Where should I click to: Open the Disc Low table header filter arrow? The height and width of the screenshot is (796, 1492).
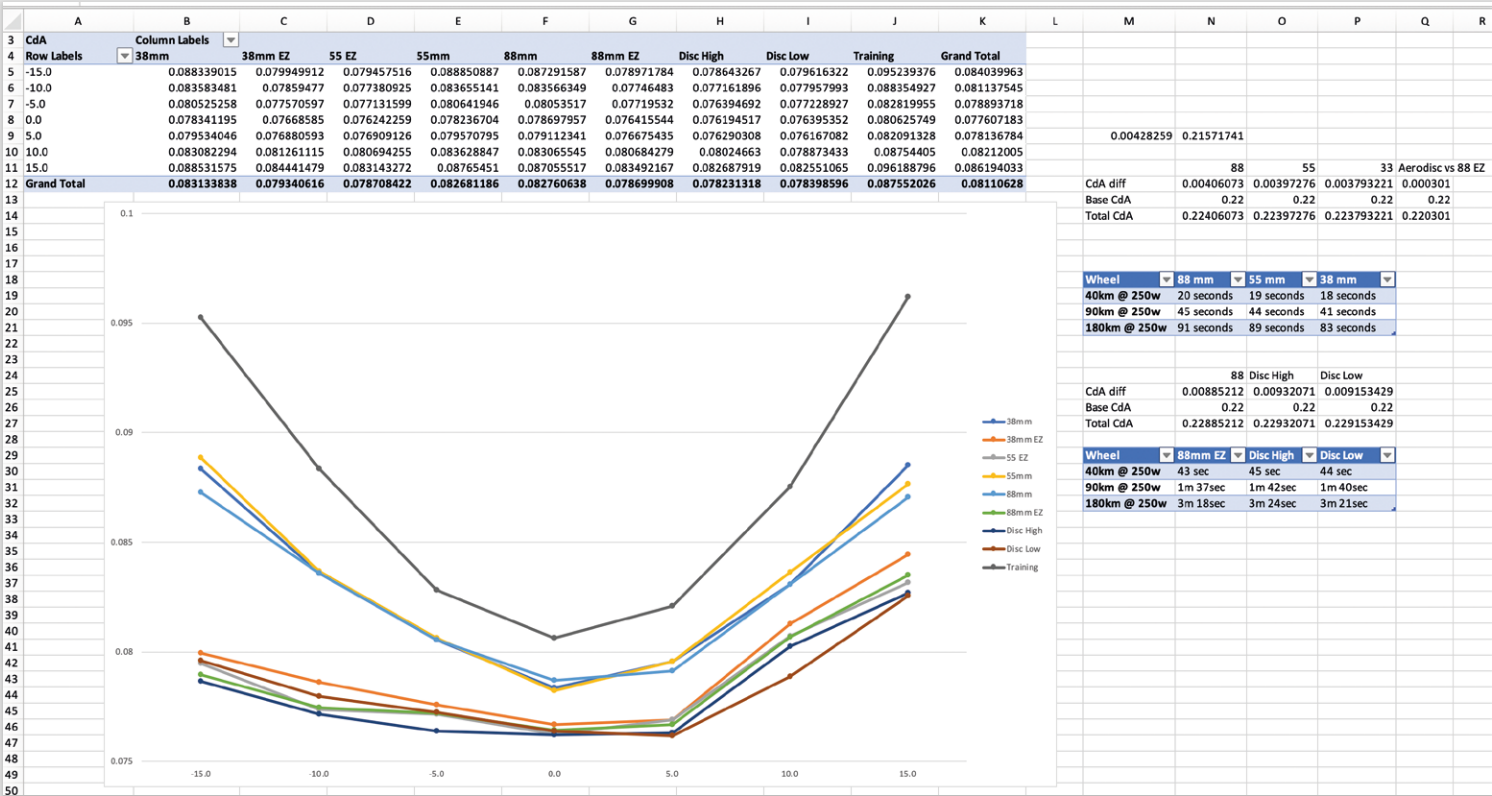pos(1387,455)
